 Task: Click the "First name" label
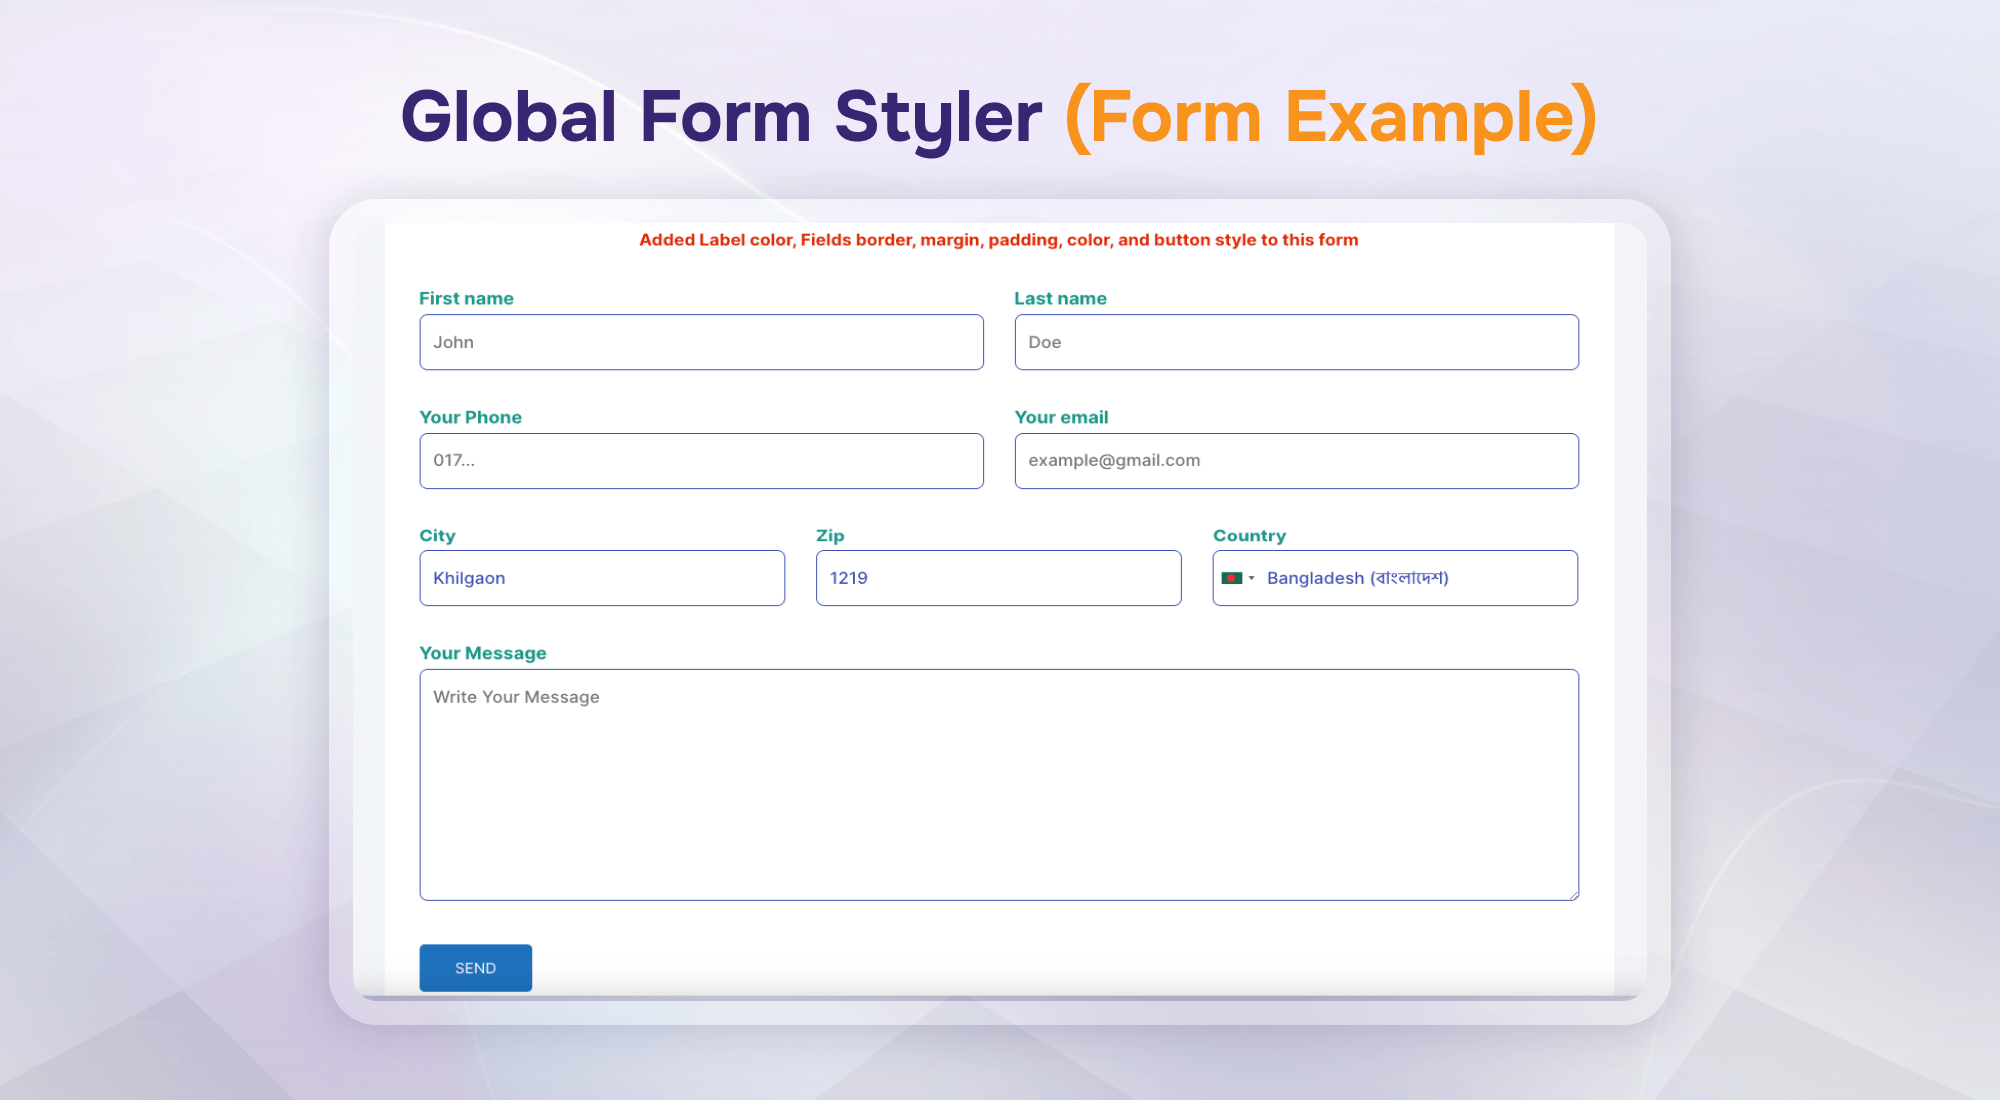[466, 298]
